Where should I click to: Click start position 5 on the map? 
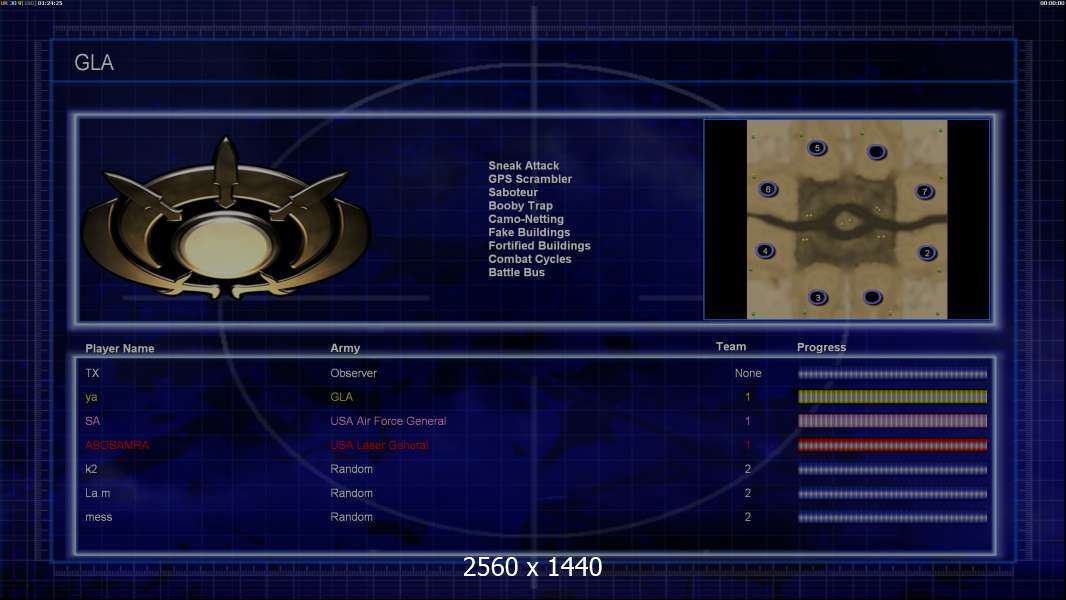816,147
